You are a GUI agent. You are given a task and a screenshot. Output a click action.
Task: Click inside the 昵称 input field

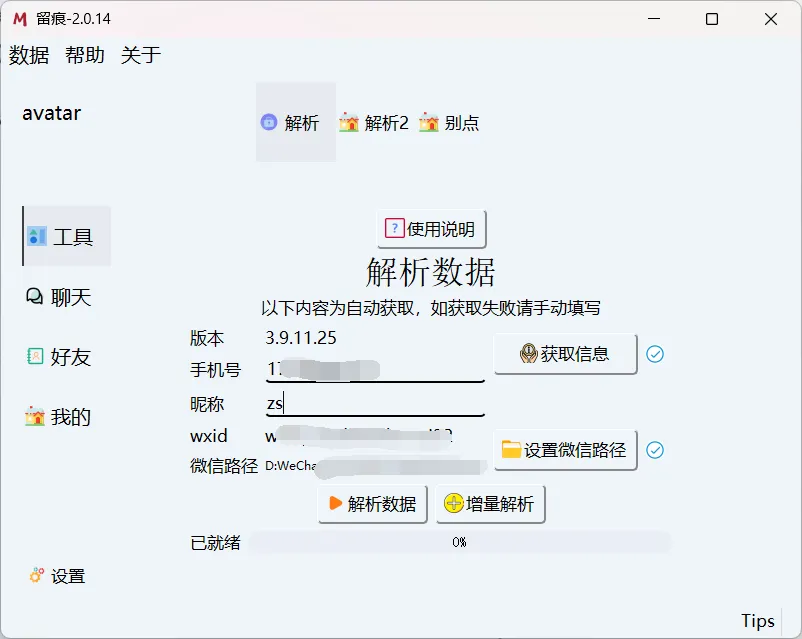(375, 404)
